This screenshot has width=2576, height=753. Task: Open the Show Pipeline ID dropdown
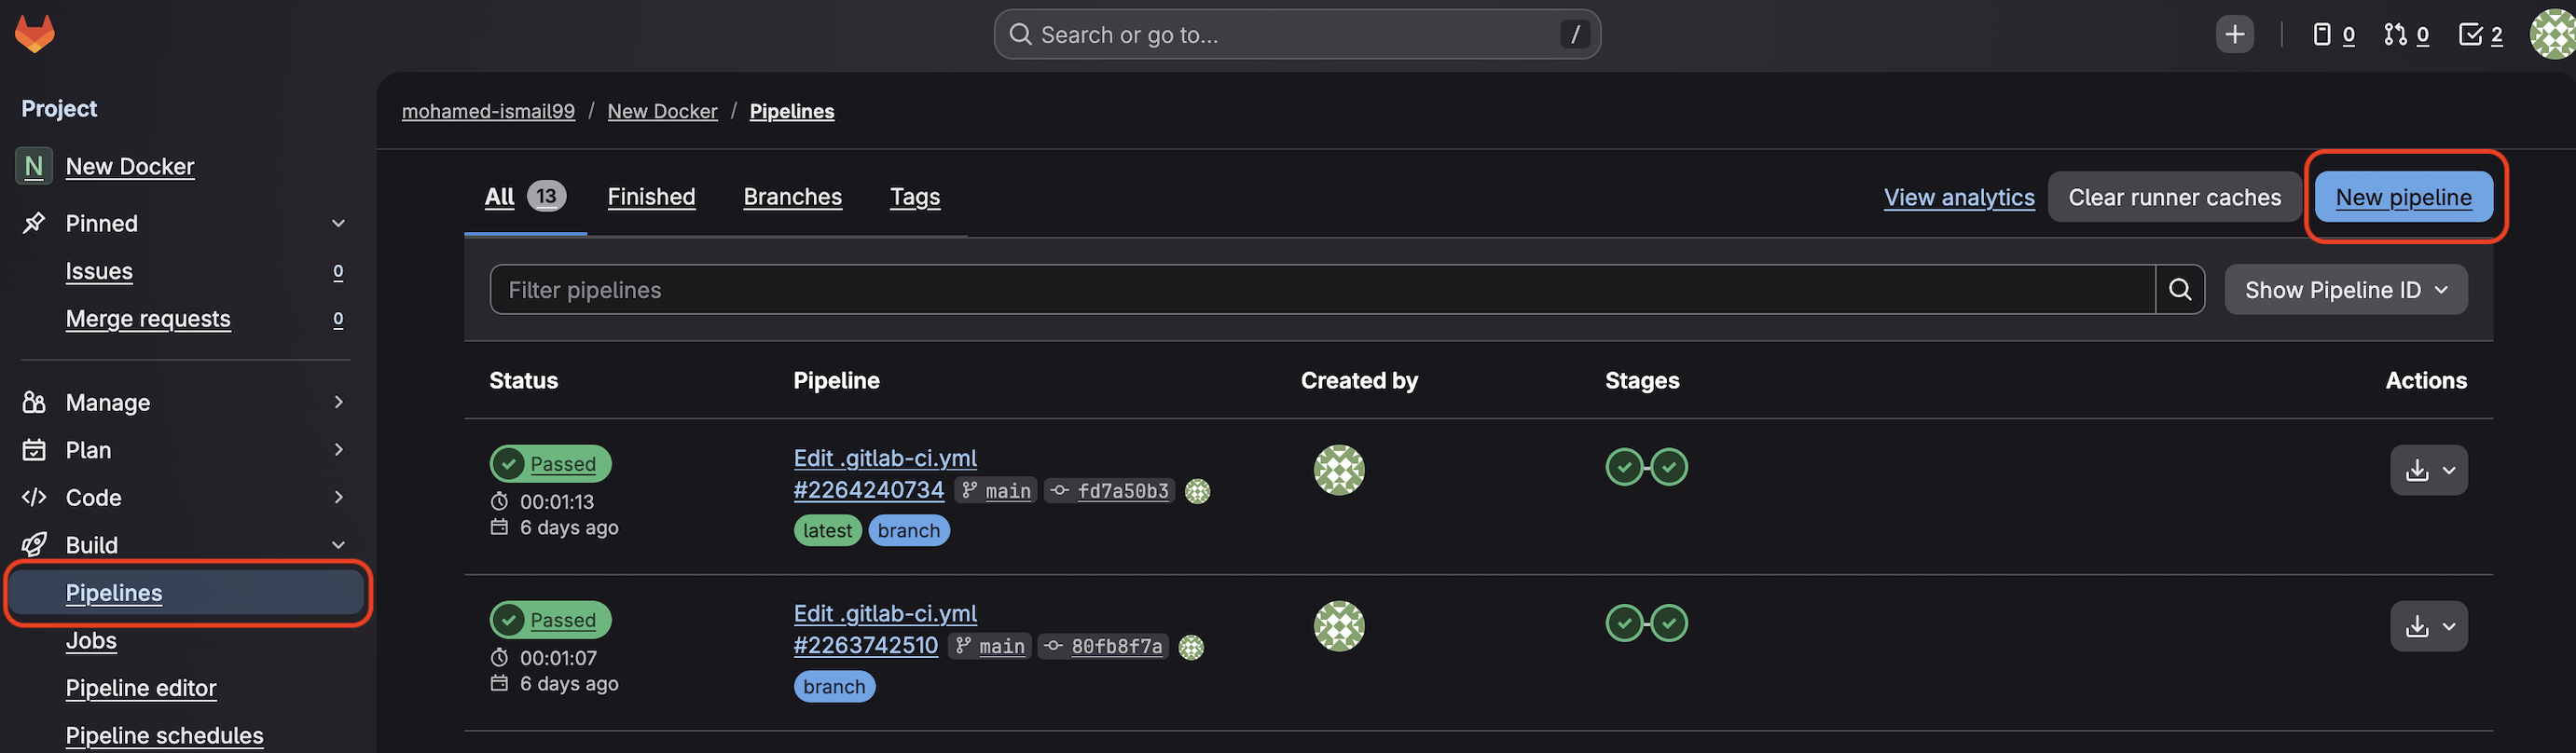(2345, 290)
